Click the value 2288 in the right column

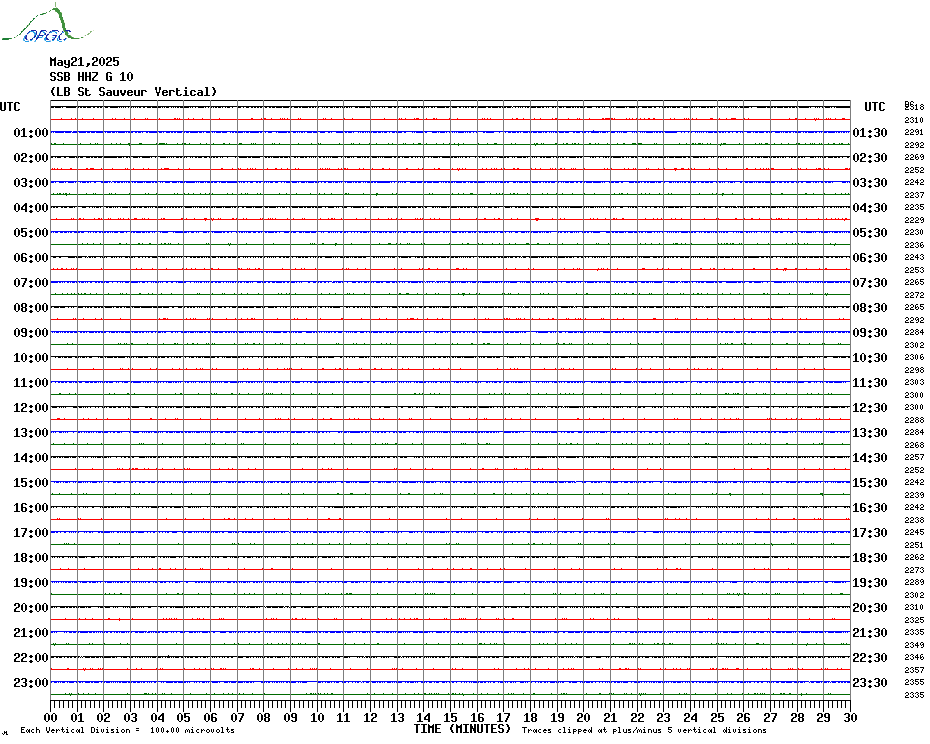point(914,420)
